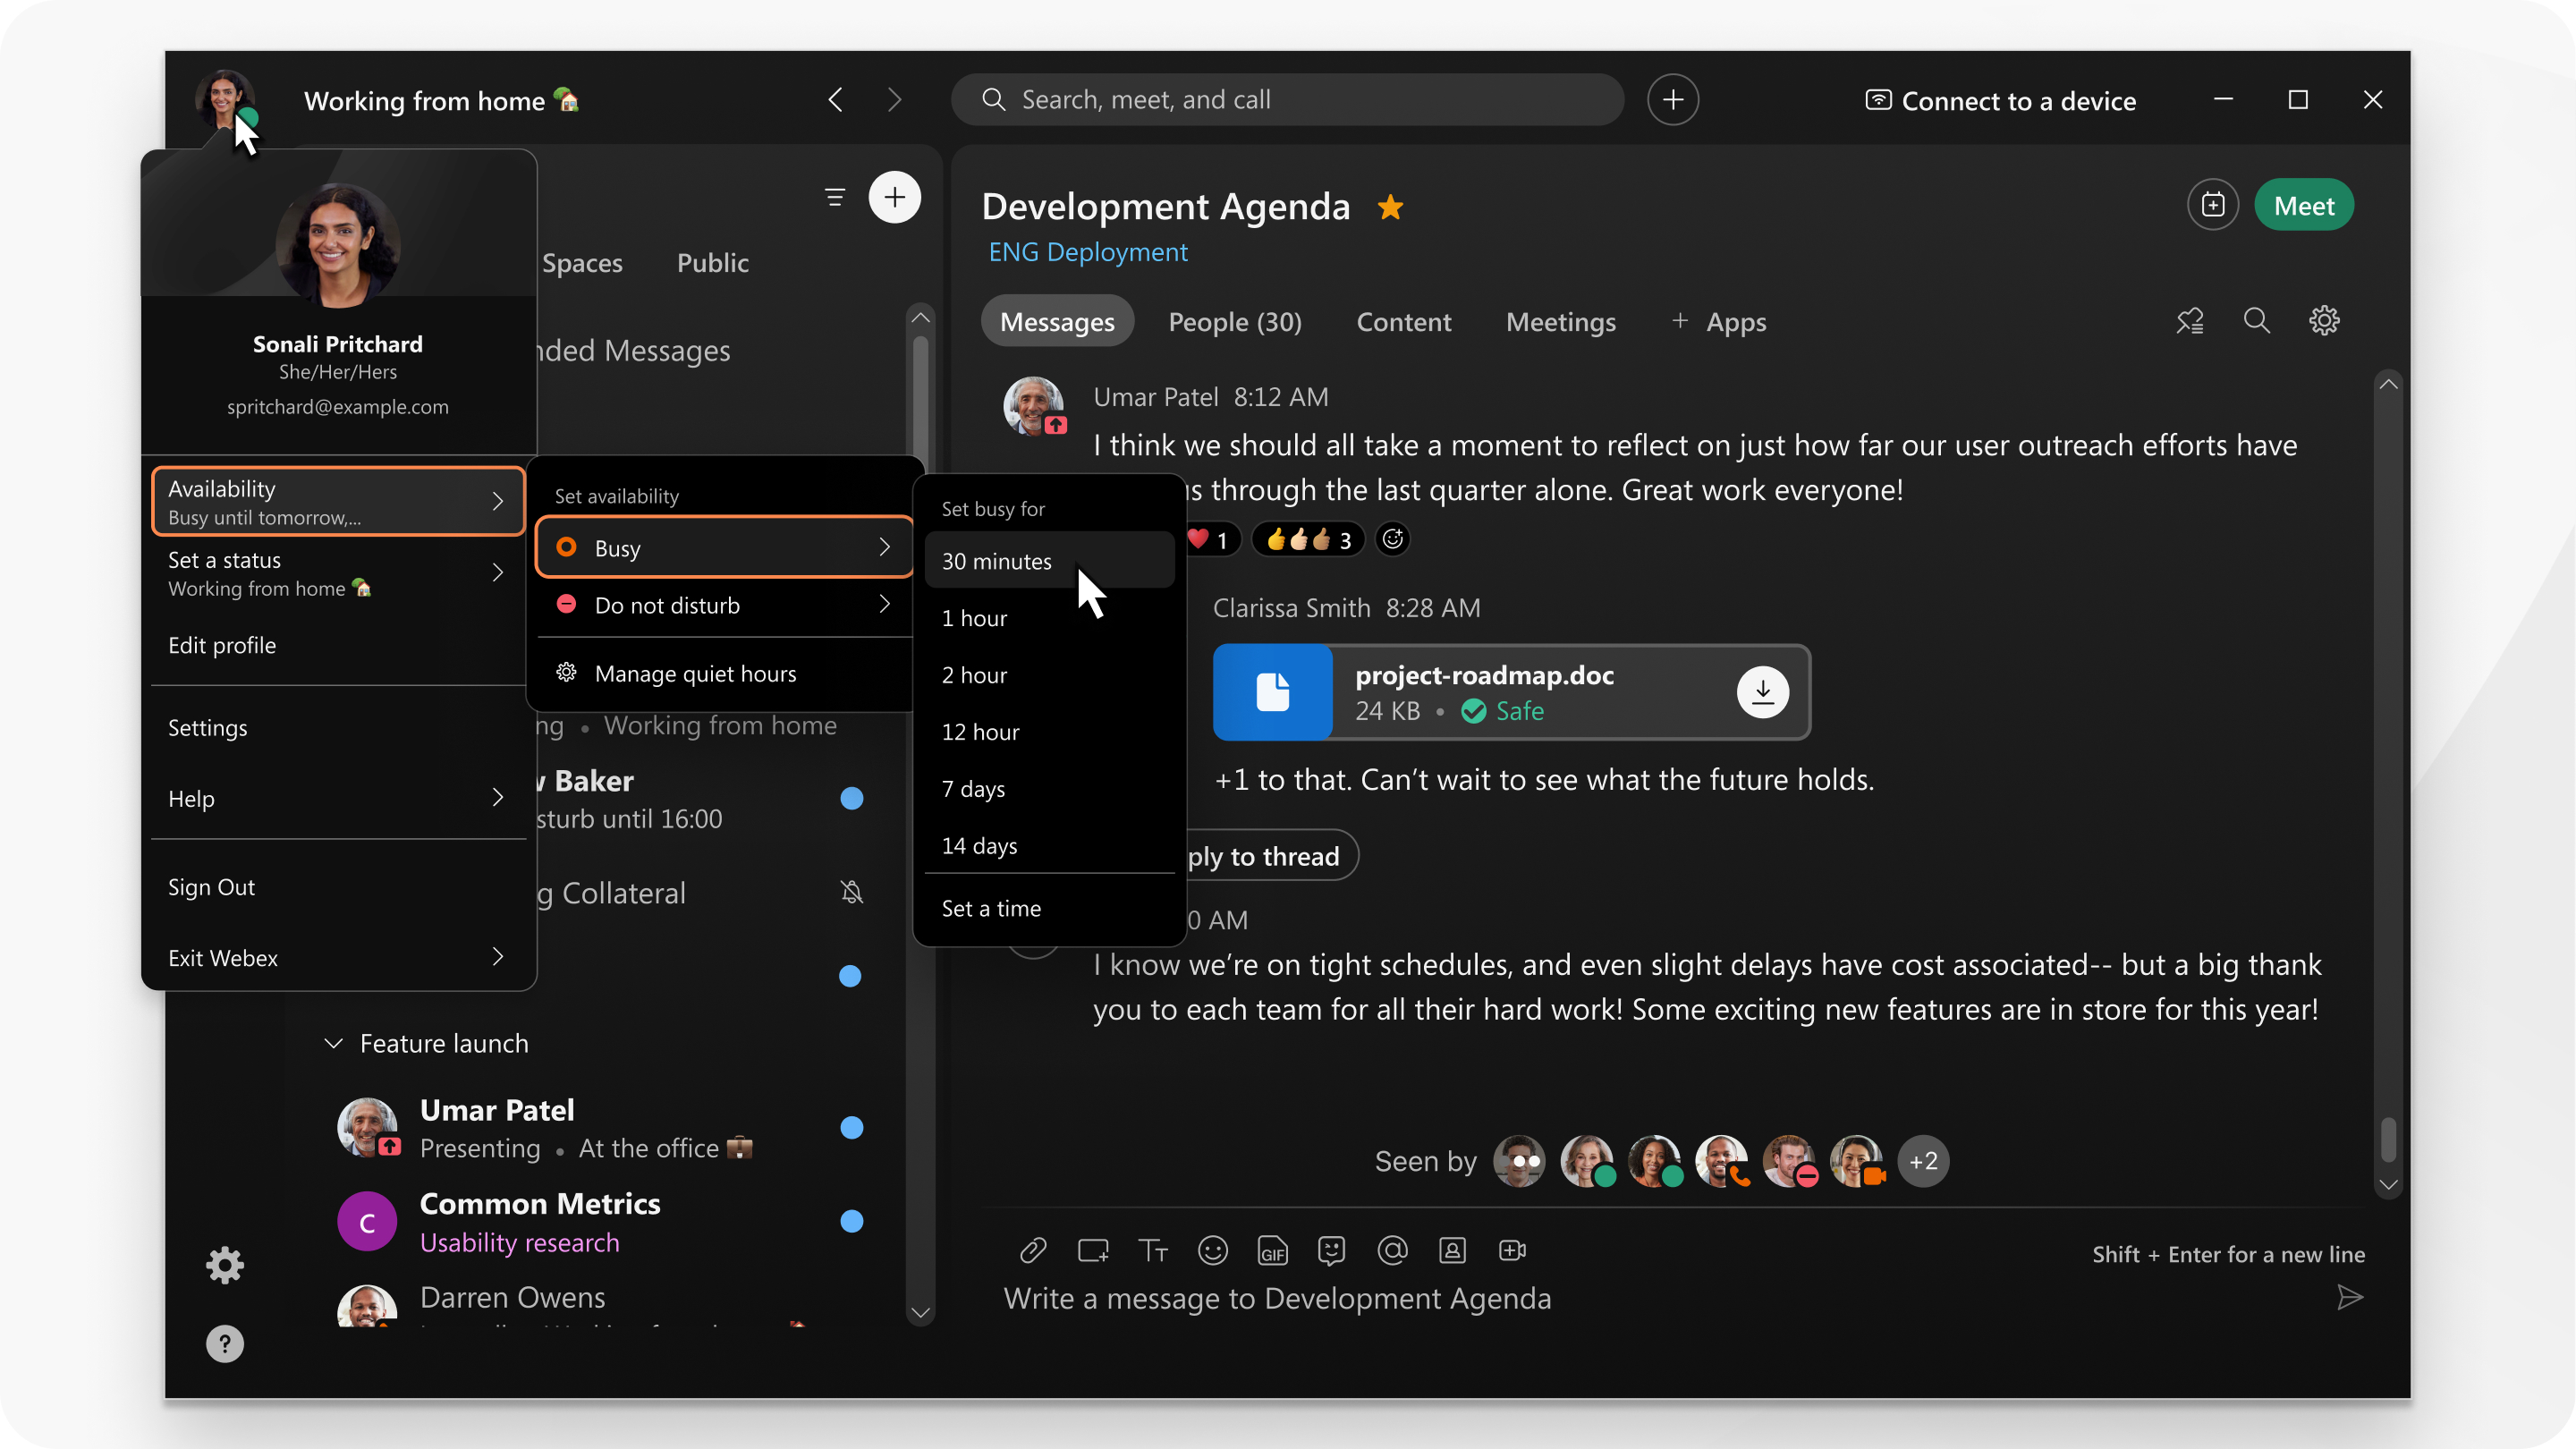Select Do not disturb availability status

667,605
